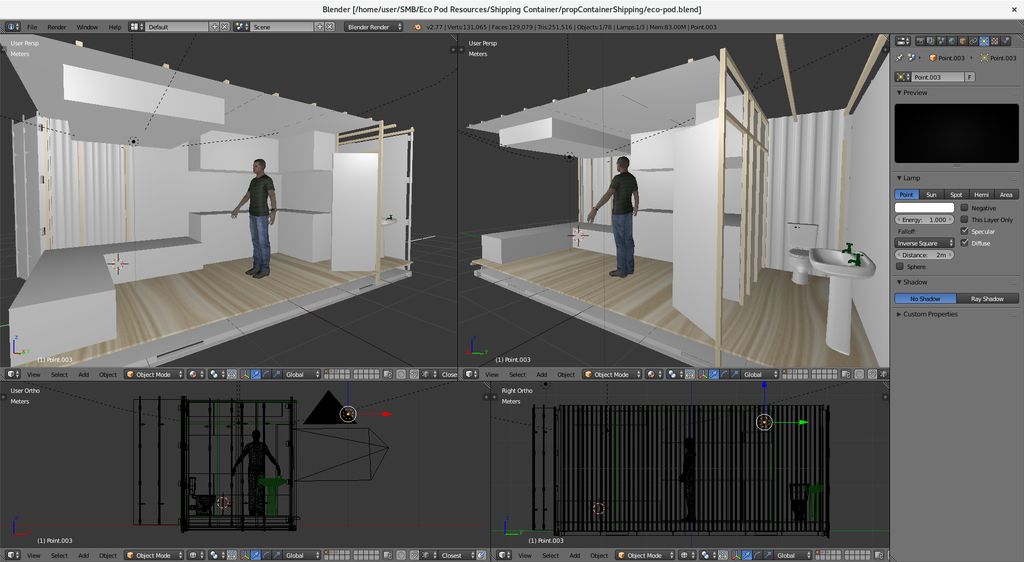Enable the Sphere checkbox
This screenshot has width=1024, height=562.
[900, 266]
